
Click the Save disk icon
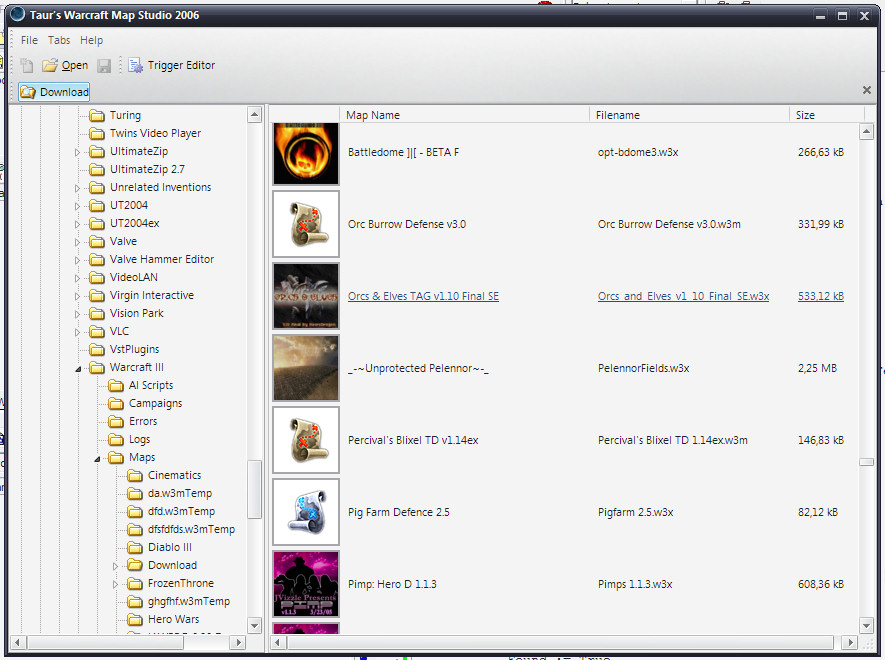pos(104,65)
